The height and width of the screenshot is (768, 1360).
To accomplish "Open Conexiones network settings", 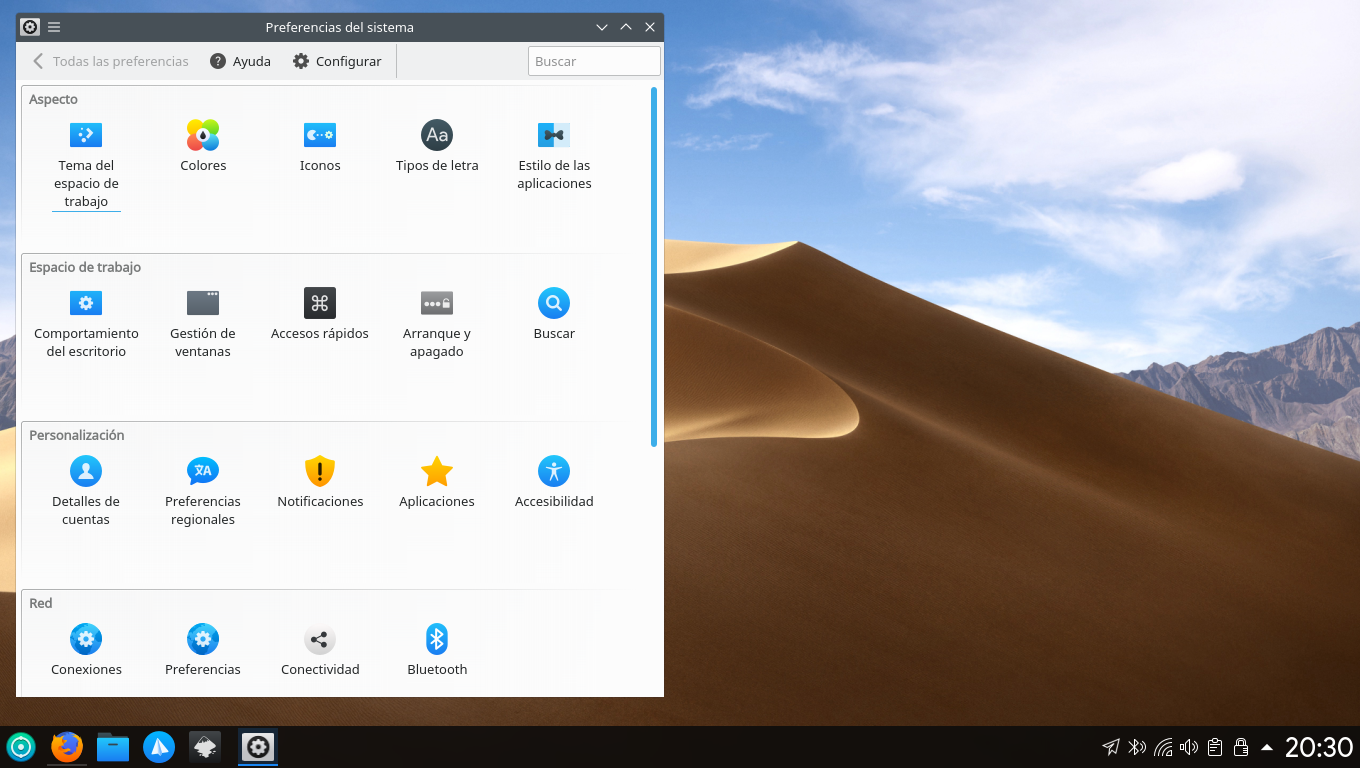I will point(86,650).
